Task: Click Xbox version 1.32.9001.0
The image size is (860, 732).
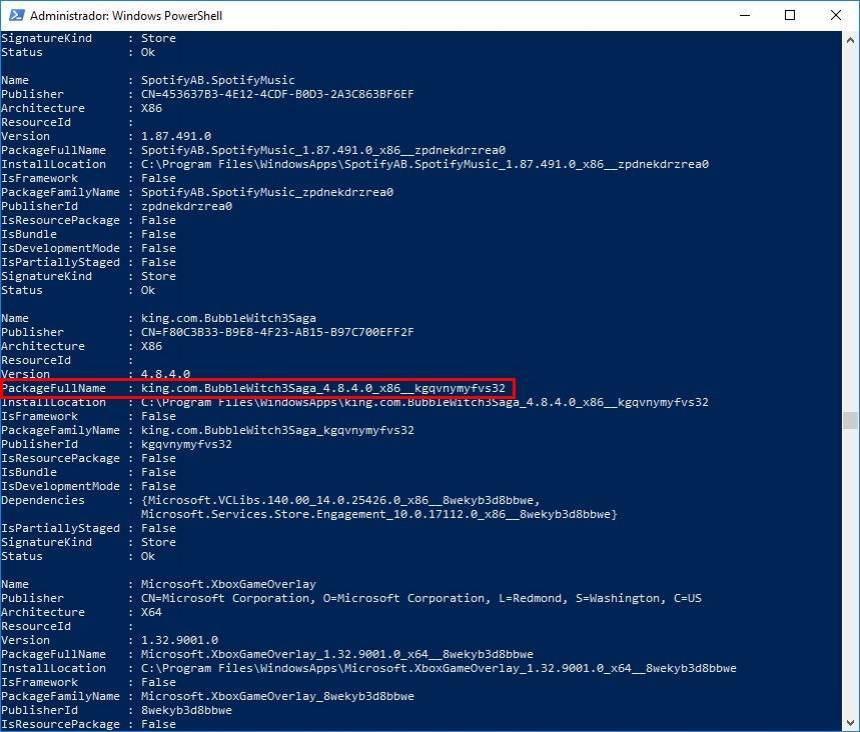Action: click(179, 640)
